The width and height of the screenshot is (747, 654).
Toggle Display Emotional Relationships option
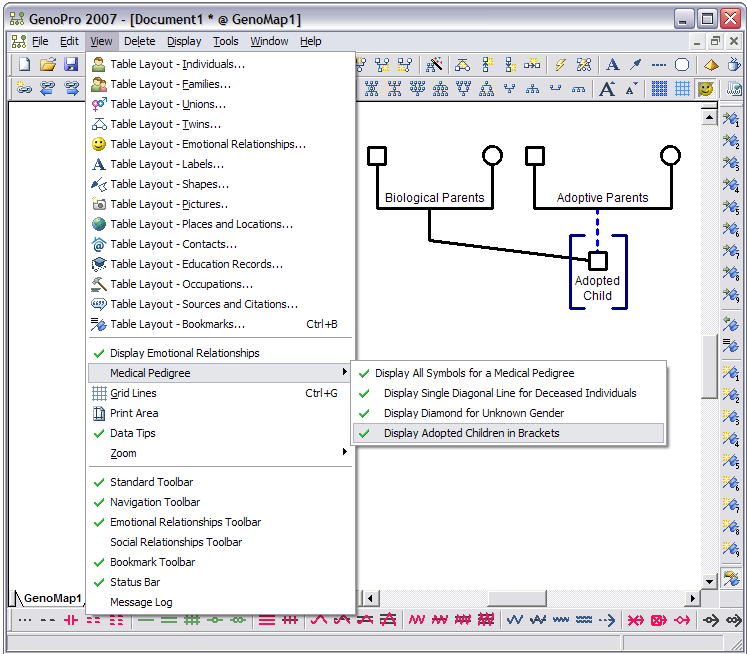pyautogui.click(x=184, y=353)
